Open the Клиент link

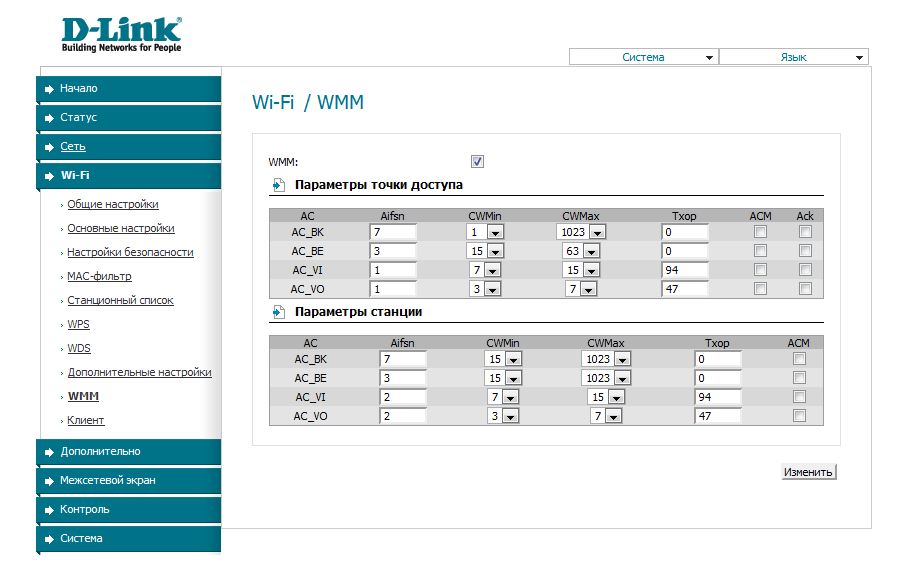[86, 420]
